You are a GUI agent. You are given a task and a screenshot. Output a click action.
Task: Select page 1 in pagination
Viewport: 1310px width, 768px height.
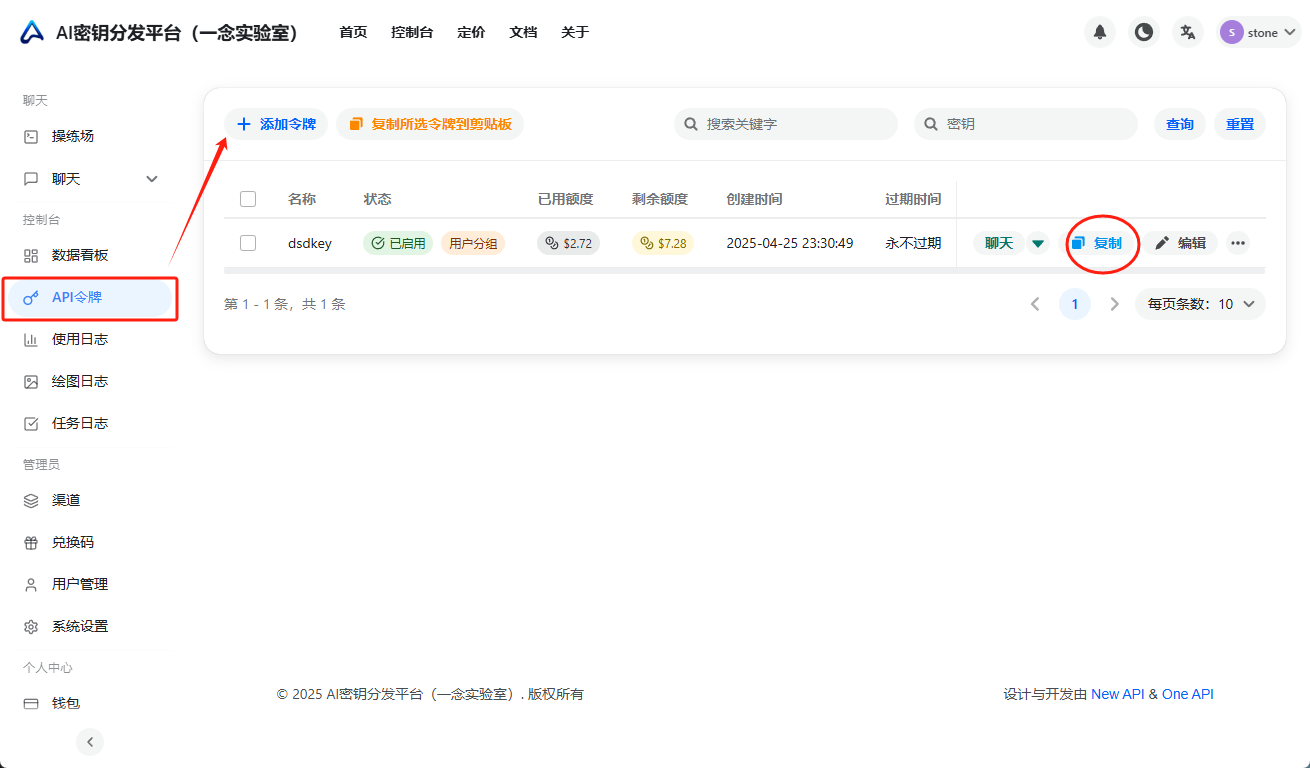[1075, 304]
